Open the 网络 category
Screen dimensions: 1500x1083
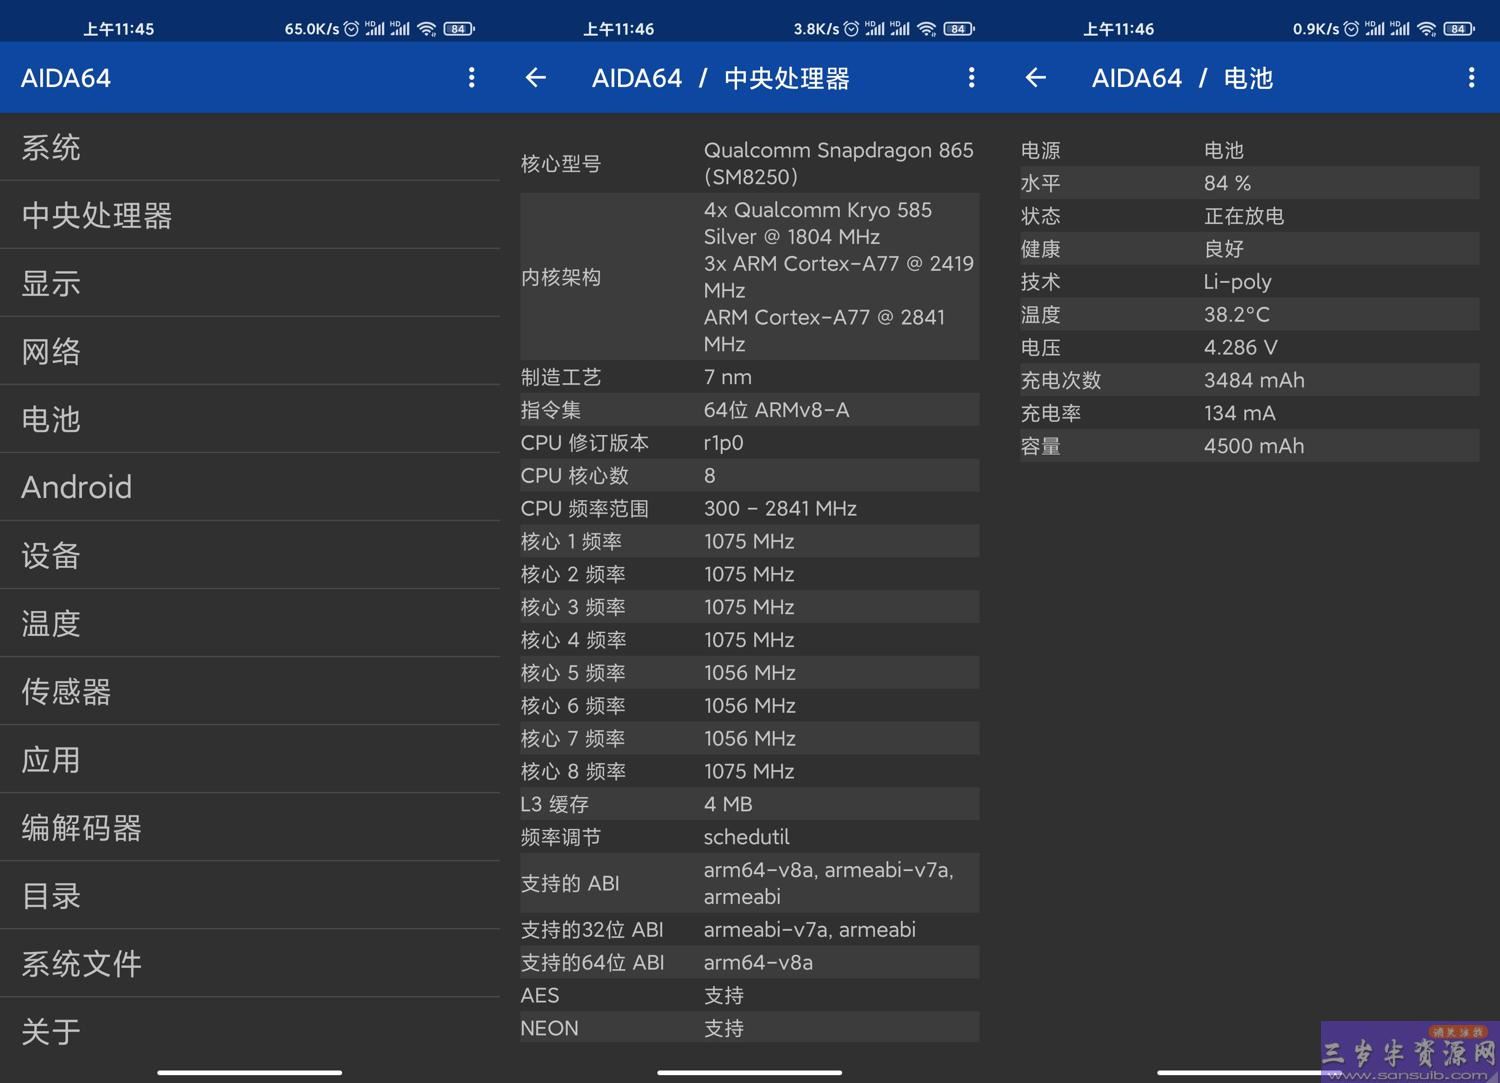coord(250,351)
